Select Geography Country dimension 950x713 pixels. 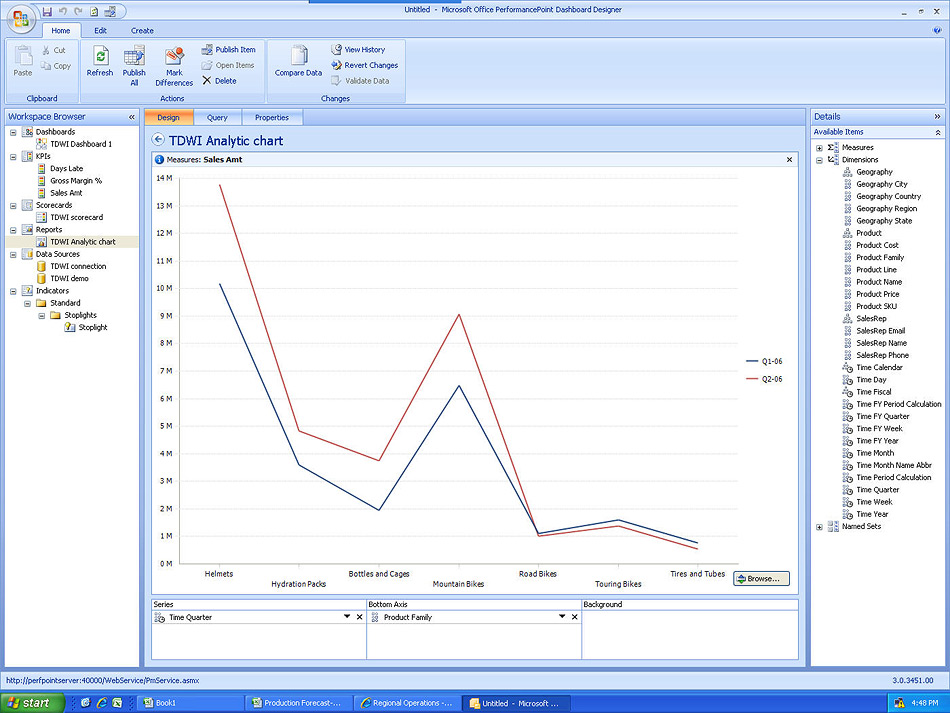[x=888, y=196]
